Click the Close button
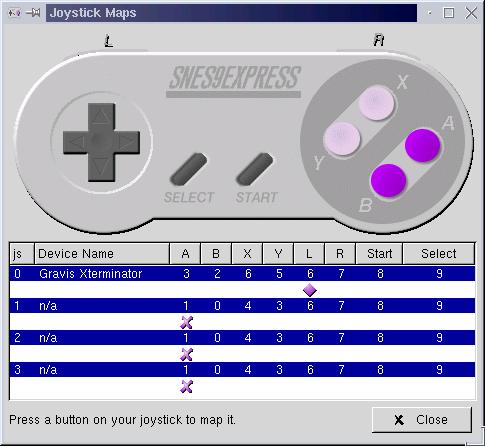485x446 pixels. click(422, 420)
